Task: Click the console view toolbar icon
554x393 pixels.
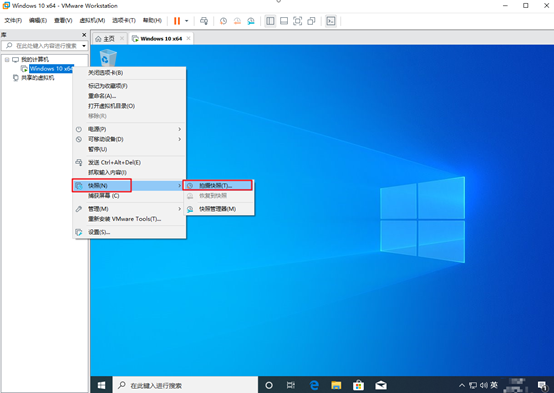Action: tap(331, 21)
